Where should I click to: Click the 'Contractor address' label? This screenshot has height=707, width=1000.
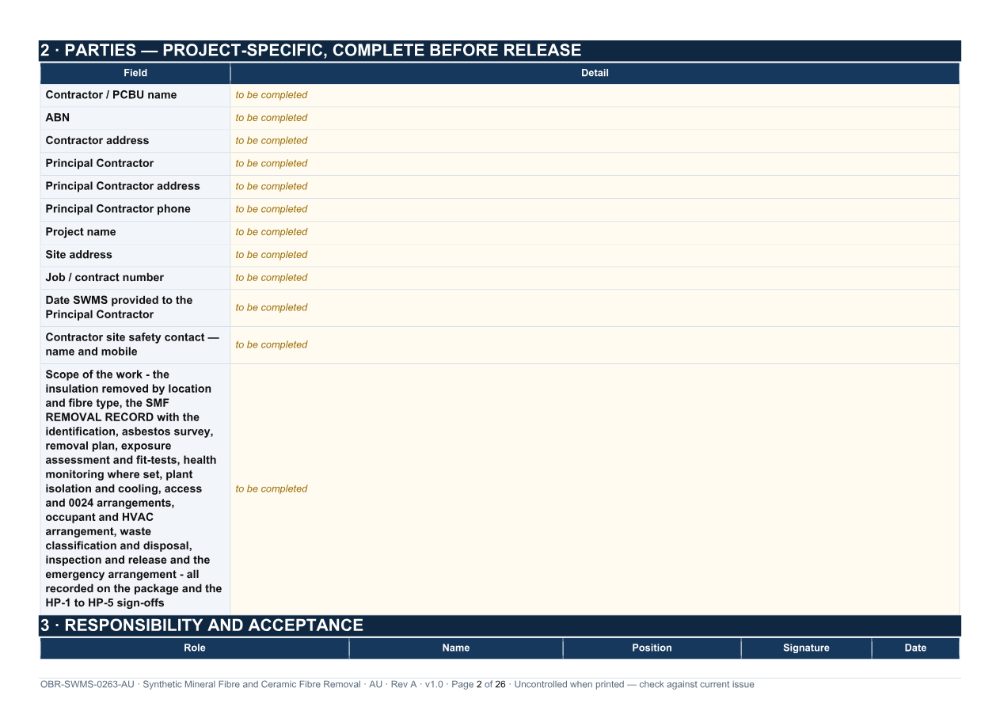[97, 140]
